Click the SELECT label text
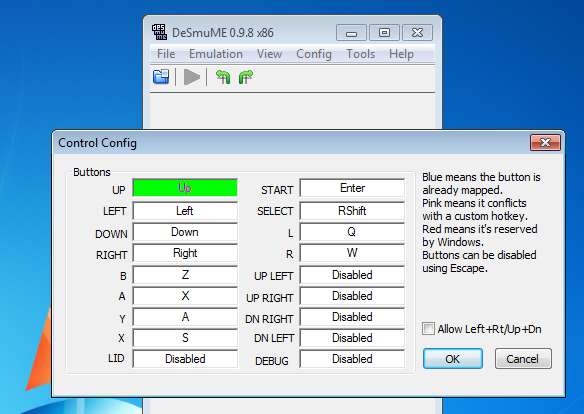The image size is (584, 414). pos(275,211)
